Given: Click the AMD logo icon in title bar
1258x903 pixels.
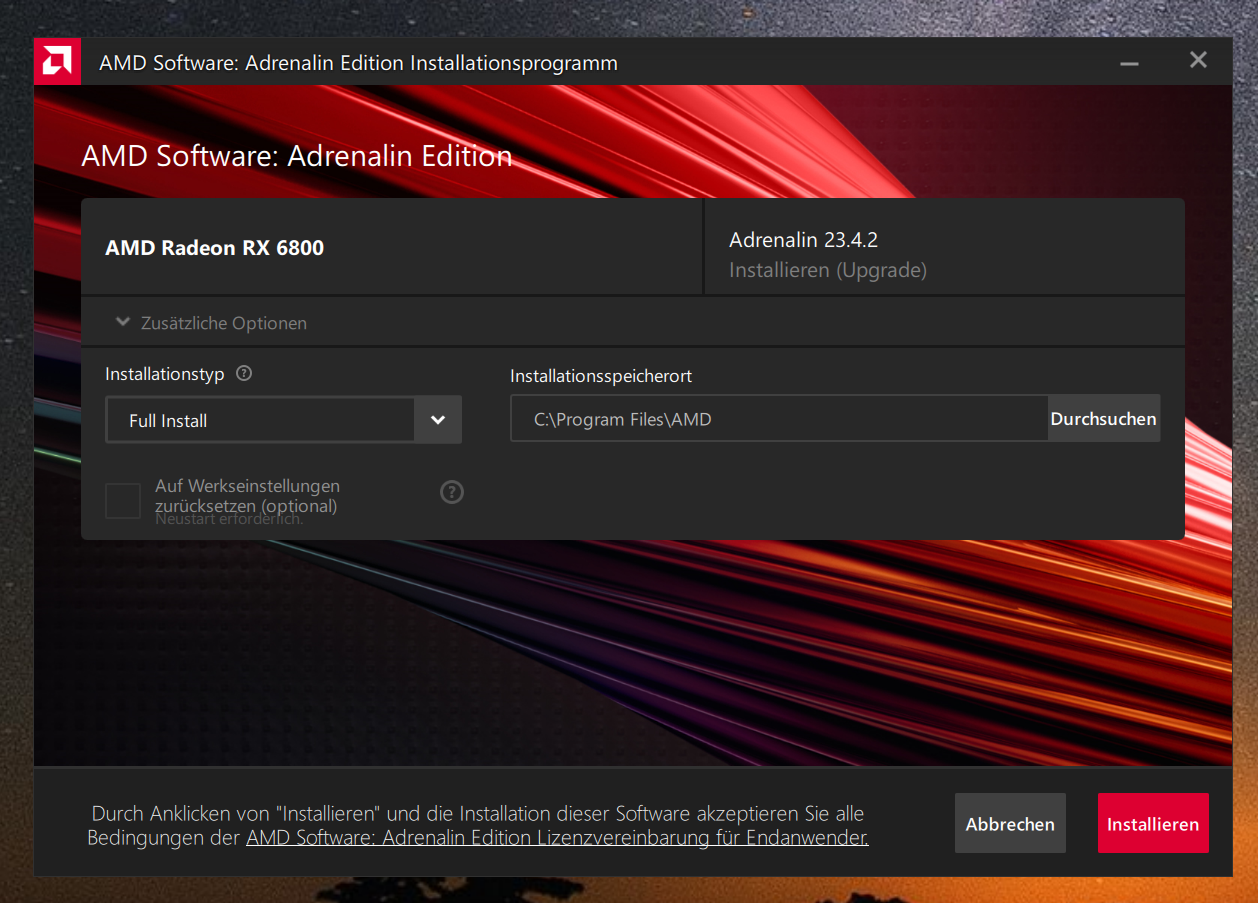Looking at the screenshot, I should click(x=58, y=62).
